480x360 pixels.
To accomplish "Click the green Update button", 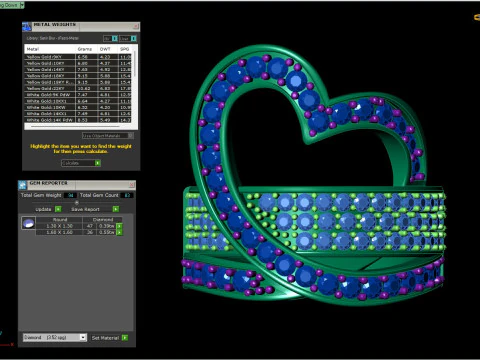I will coord(58,209).
